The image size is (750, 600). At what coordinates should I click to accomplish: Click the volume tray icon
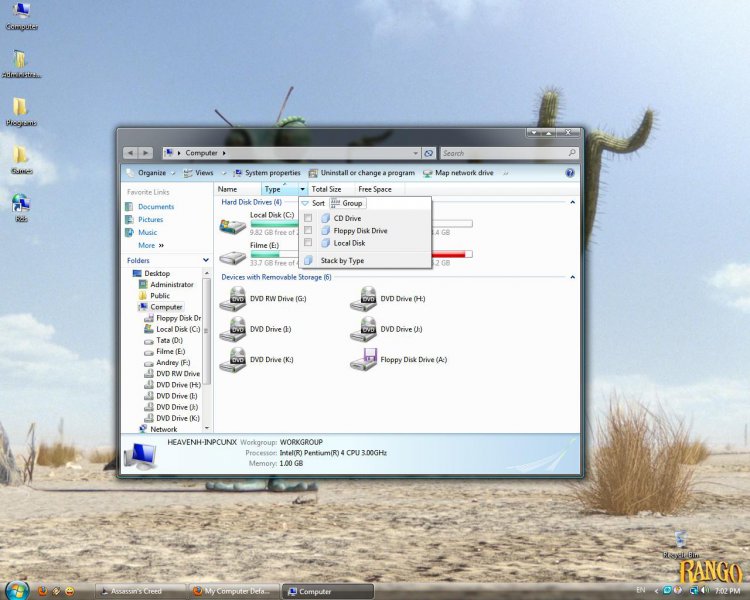(705, 590)
